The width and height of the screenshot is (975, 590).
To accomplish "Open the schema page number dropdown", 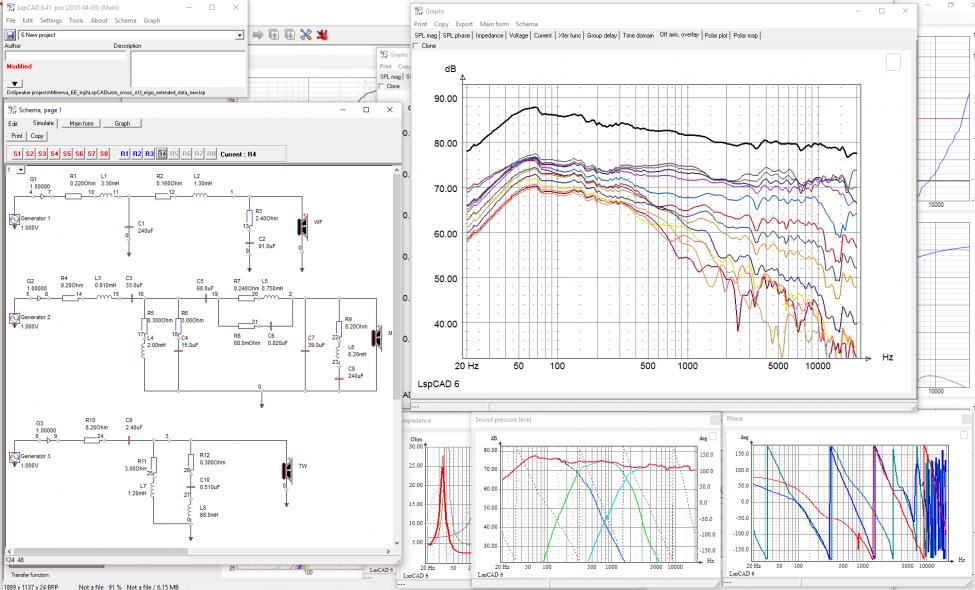I will [21, 170].
